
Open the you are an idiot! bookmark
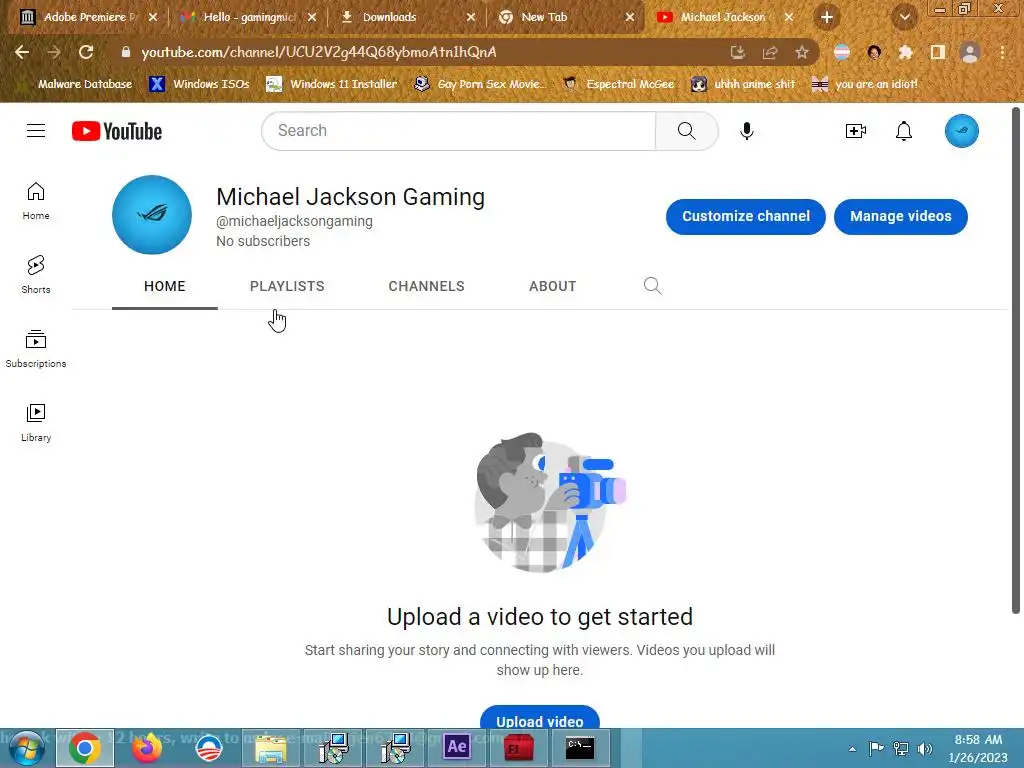click(x=864, y=84)
